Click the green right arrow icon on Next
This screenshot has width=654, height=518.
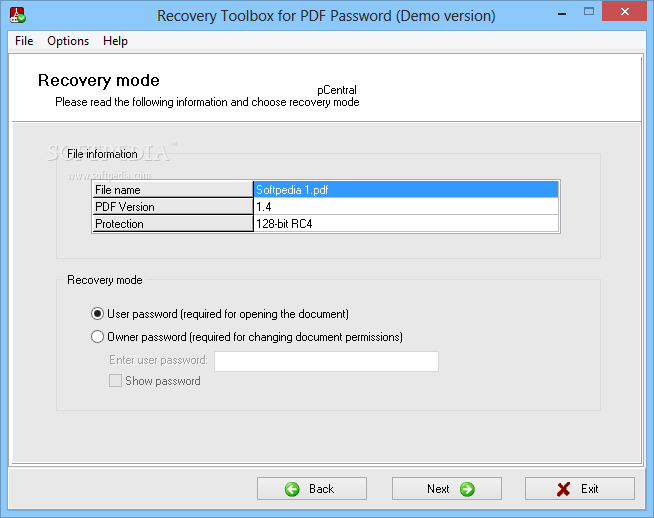coord(467,489)
